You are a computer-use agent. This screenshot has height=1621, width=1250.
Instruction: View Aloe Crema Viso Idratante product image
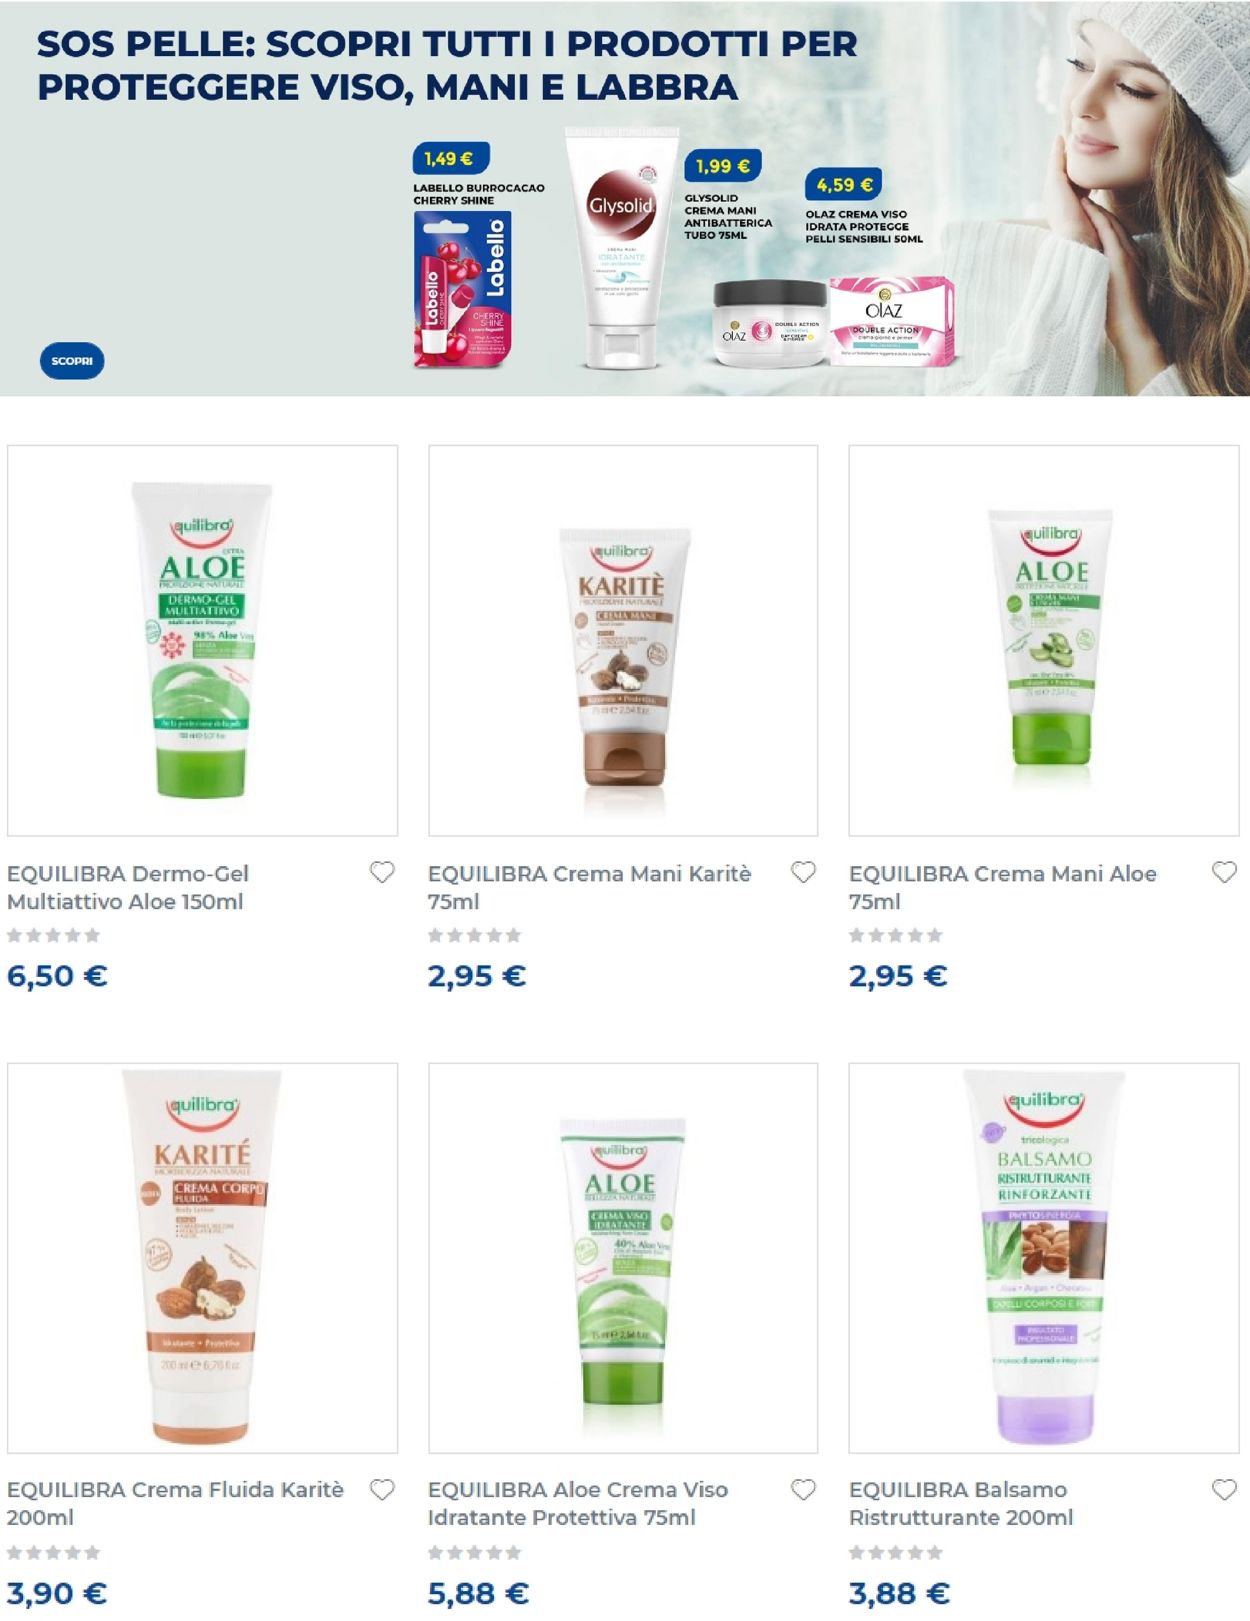[x=623, y=1258]
